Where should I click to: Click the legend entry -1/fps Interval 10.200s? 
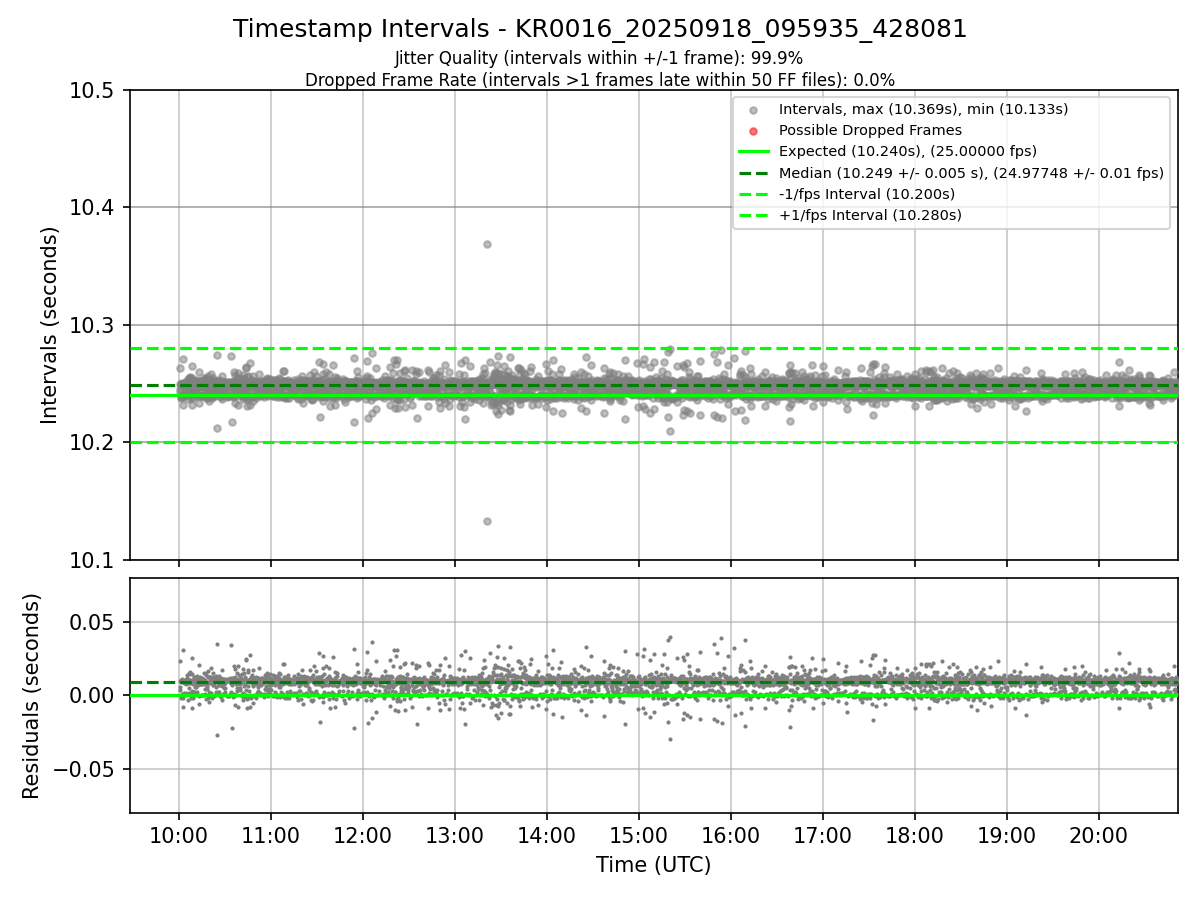(867, 194)
